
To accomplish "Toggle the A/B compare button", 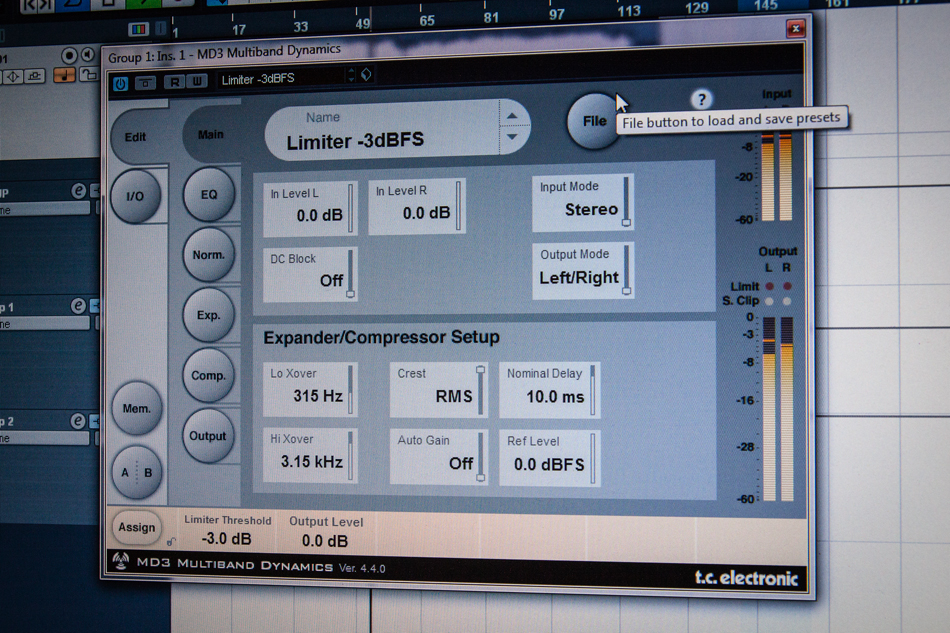I will click(x=136, y=472).
